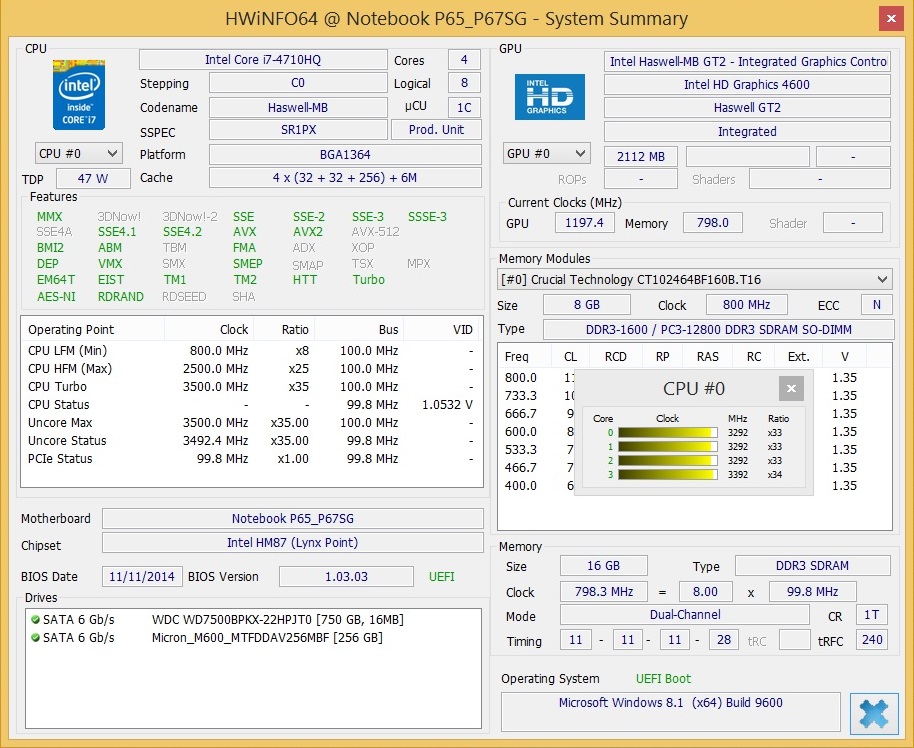Click the ECC N field
Image resolution: width=914 pixels, height=748 pixels.
[877, 305]
